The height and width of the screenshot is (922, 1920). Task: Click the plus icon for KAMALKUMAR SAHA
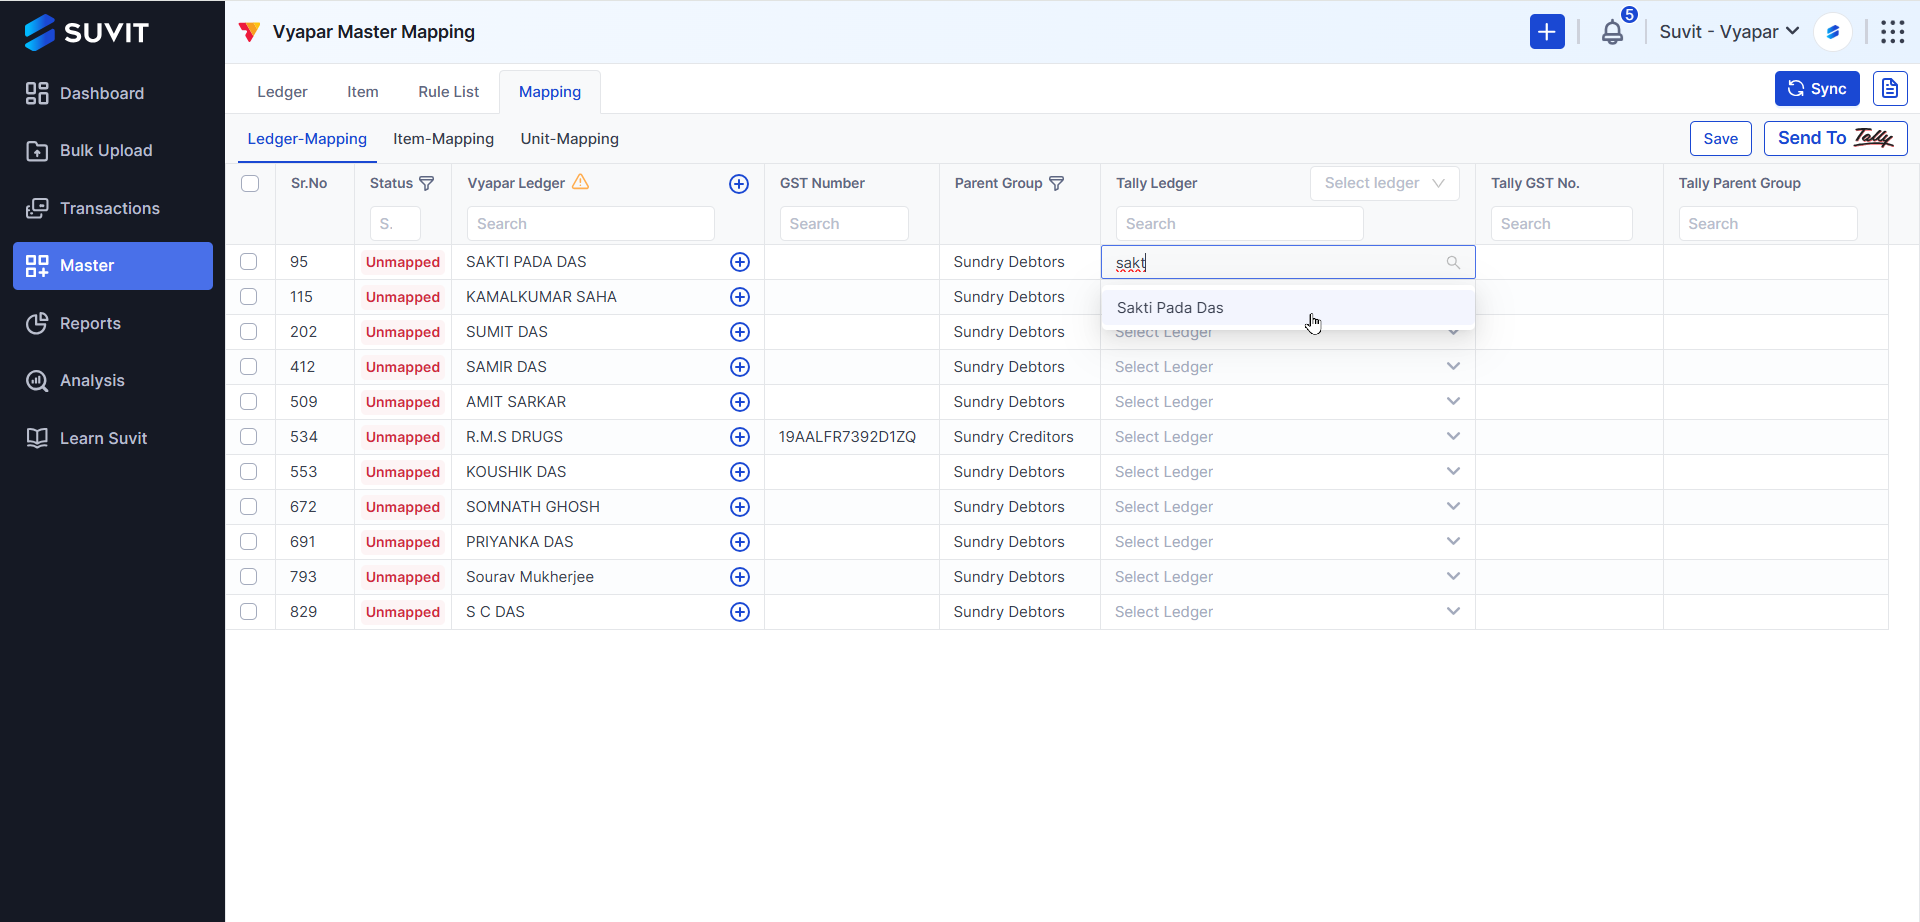(740, 297)
